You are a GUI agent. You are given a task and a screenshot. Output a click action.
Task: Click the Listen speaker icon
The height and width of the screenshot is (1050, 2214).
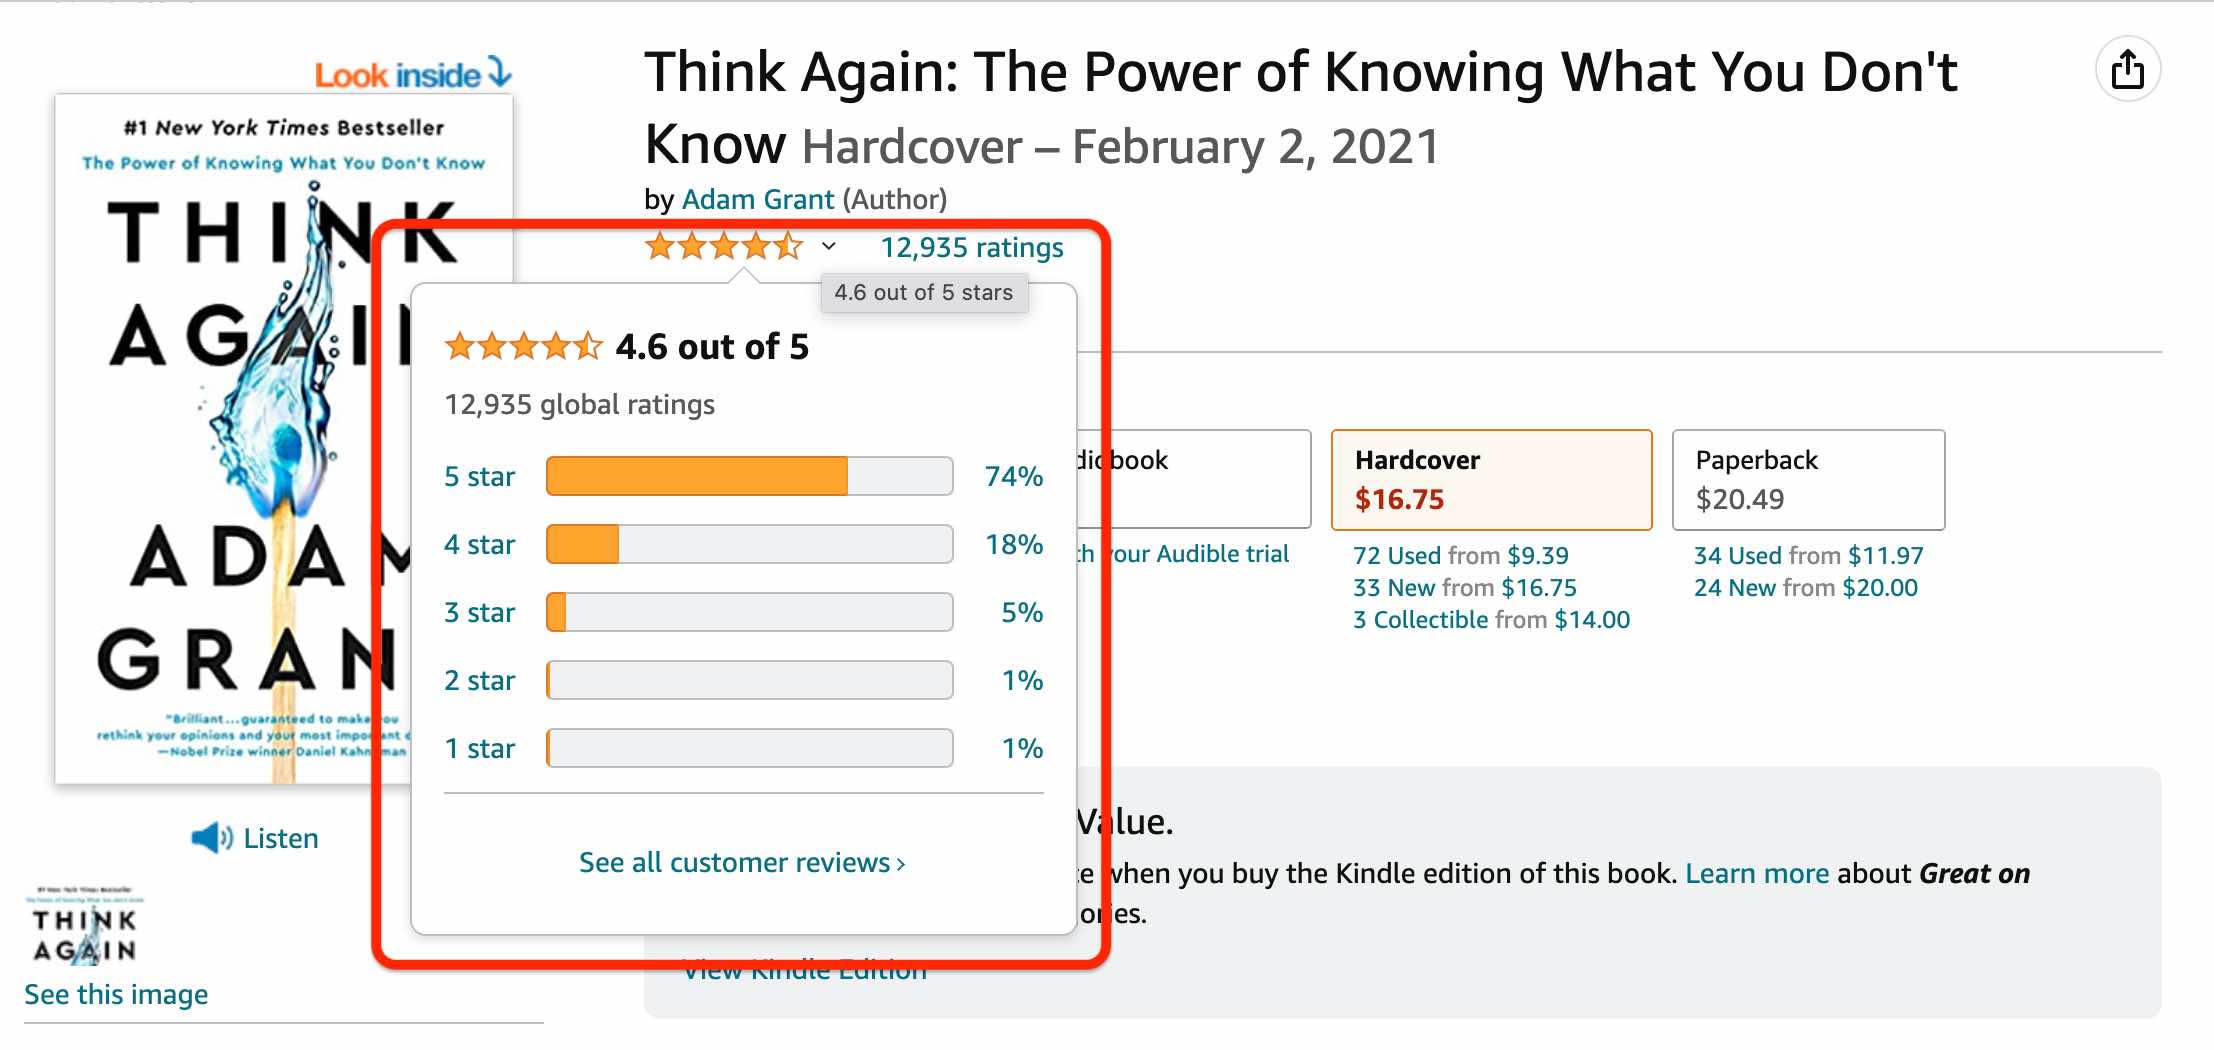tap(210, 837)
